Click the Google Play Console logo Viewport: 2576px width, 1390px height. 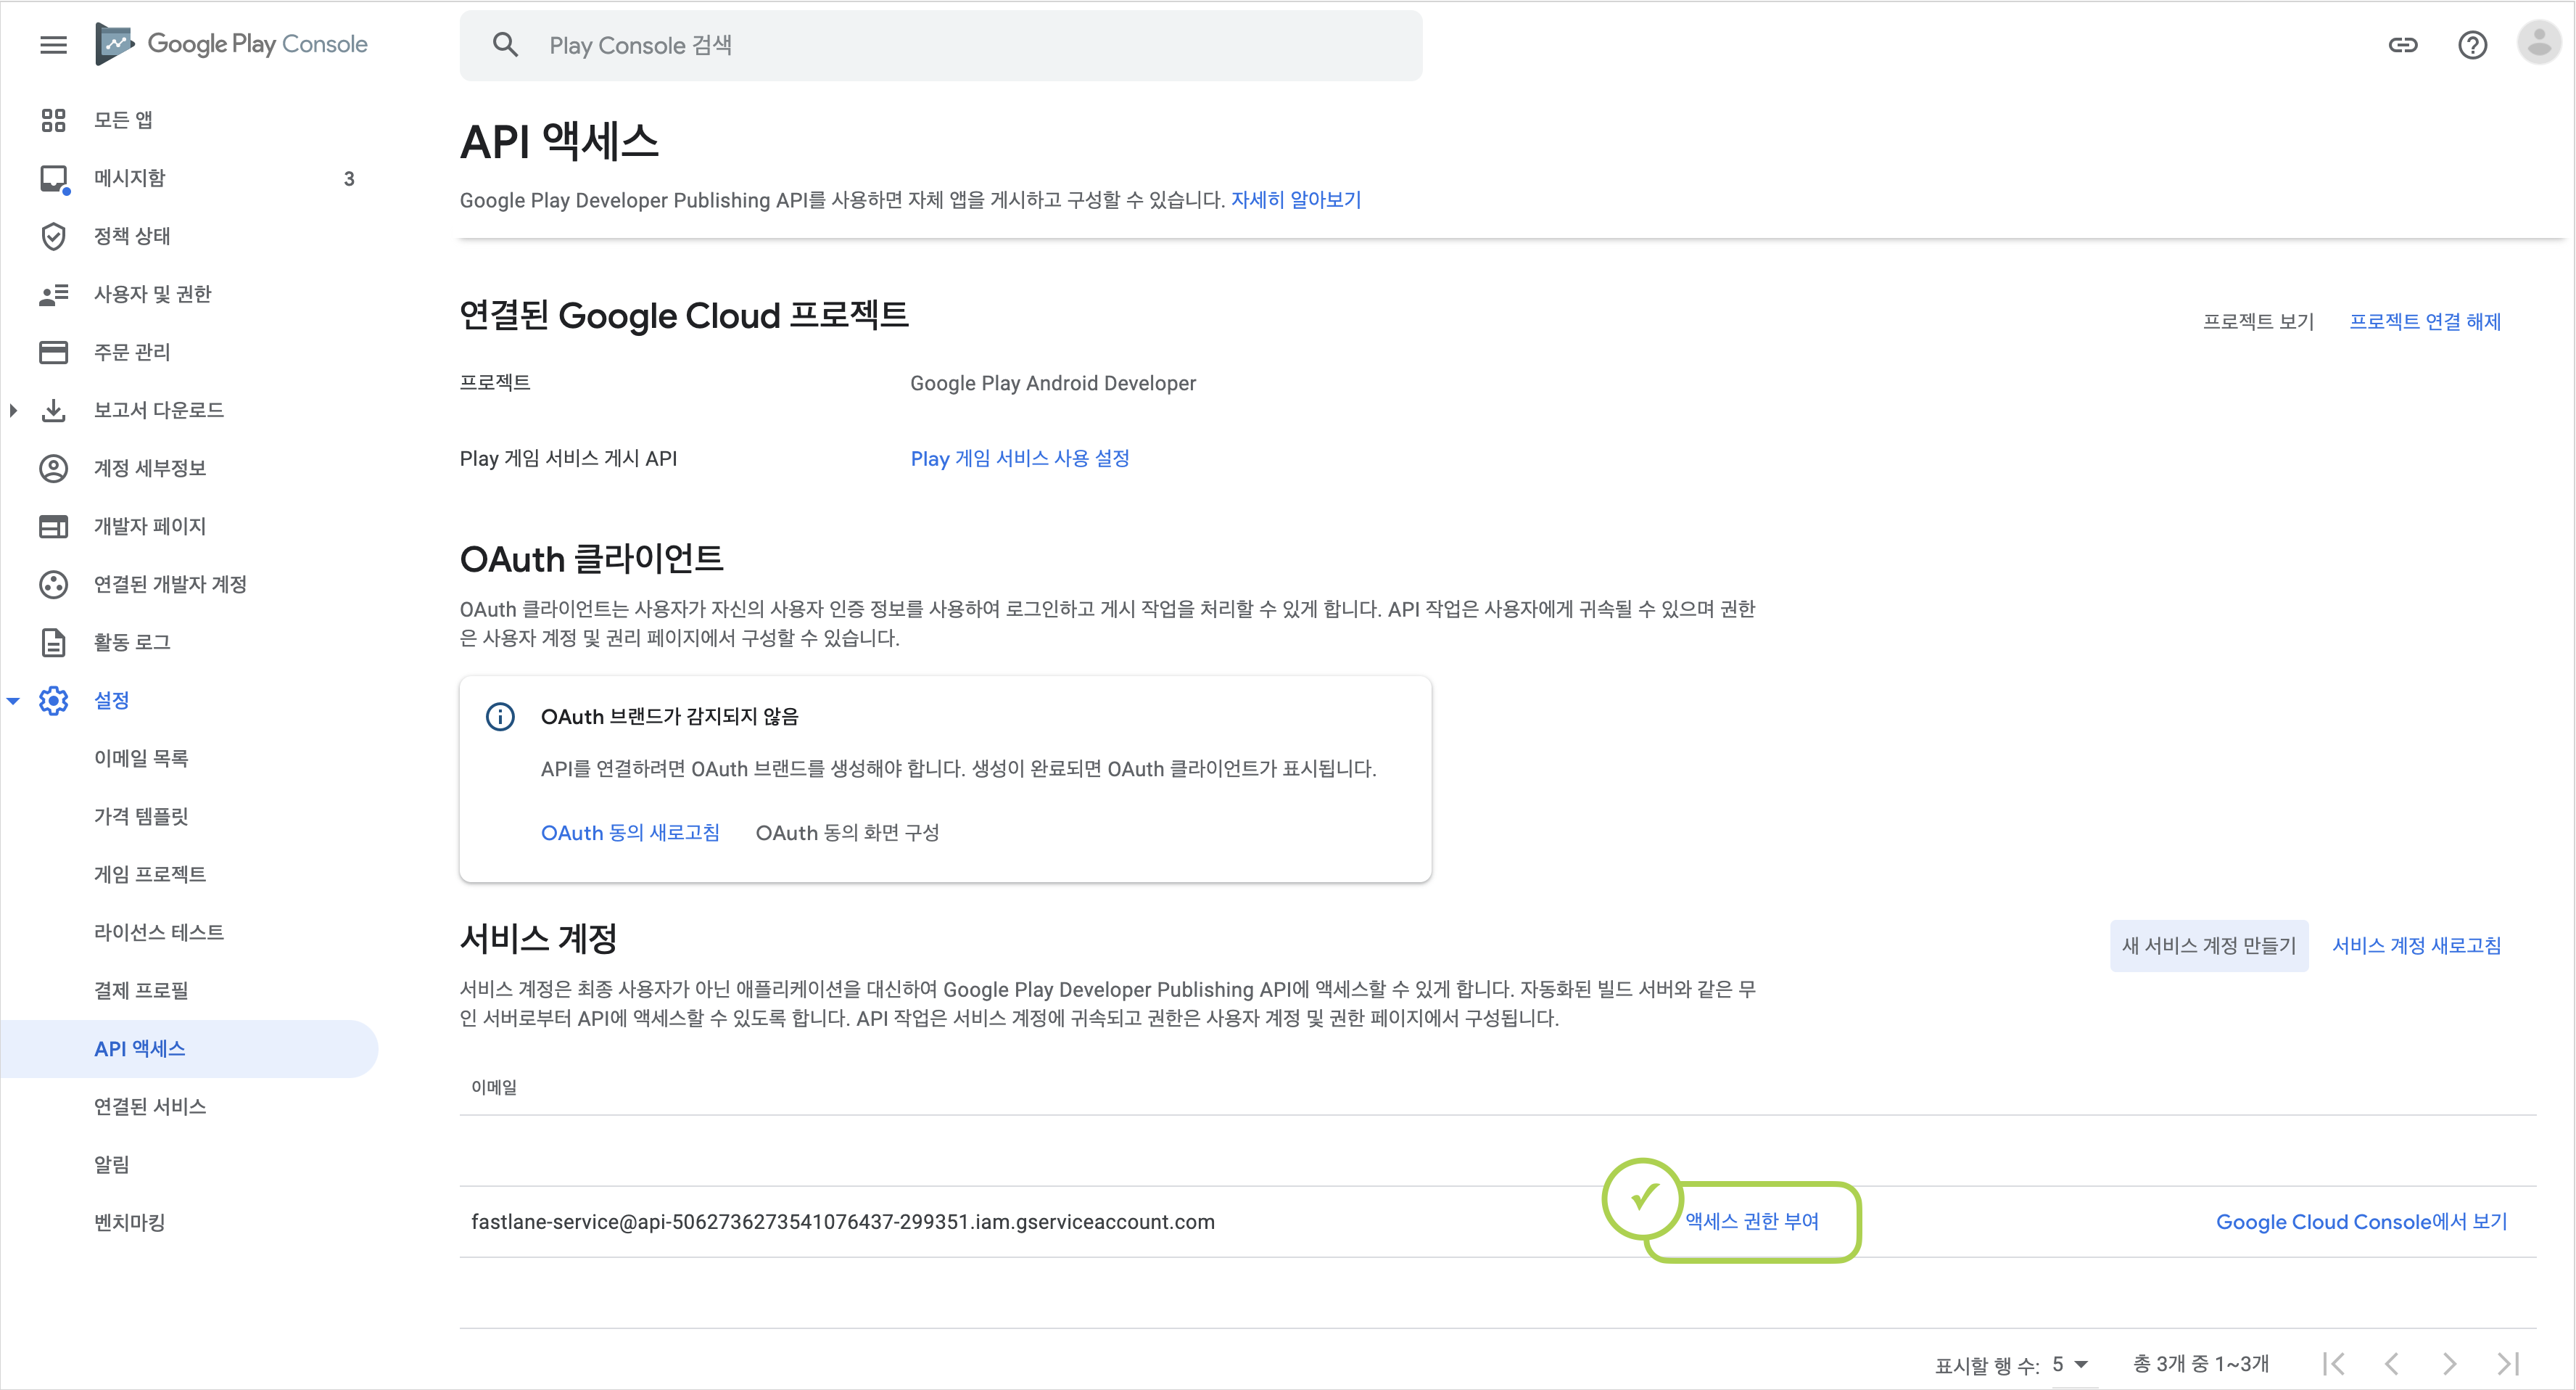click(x=232, y=44)
